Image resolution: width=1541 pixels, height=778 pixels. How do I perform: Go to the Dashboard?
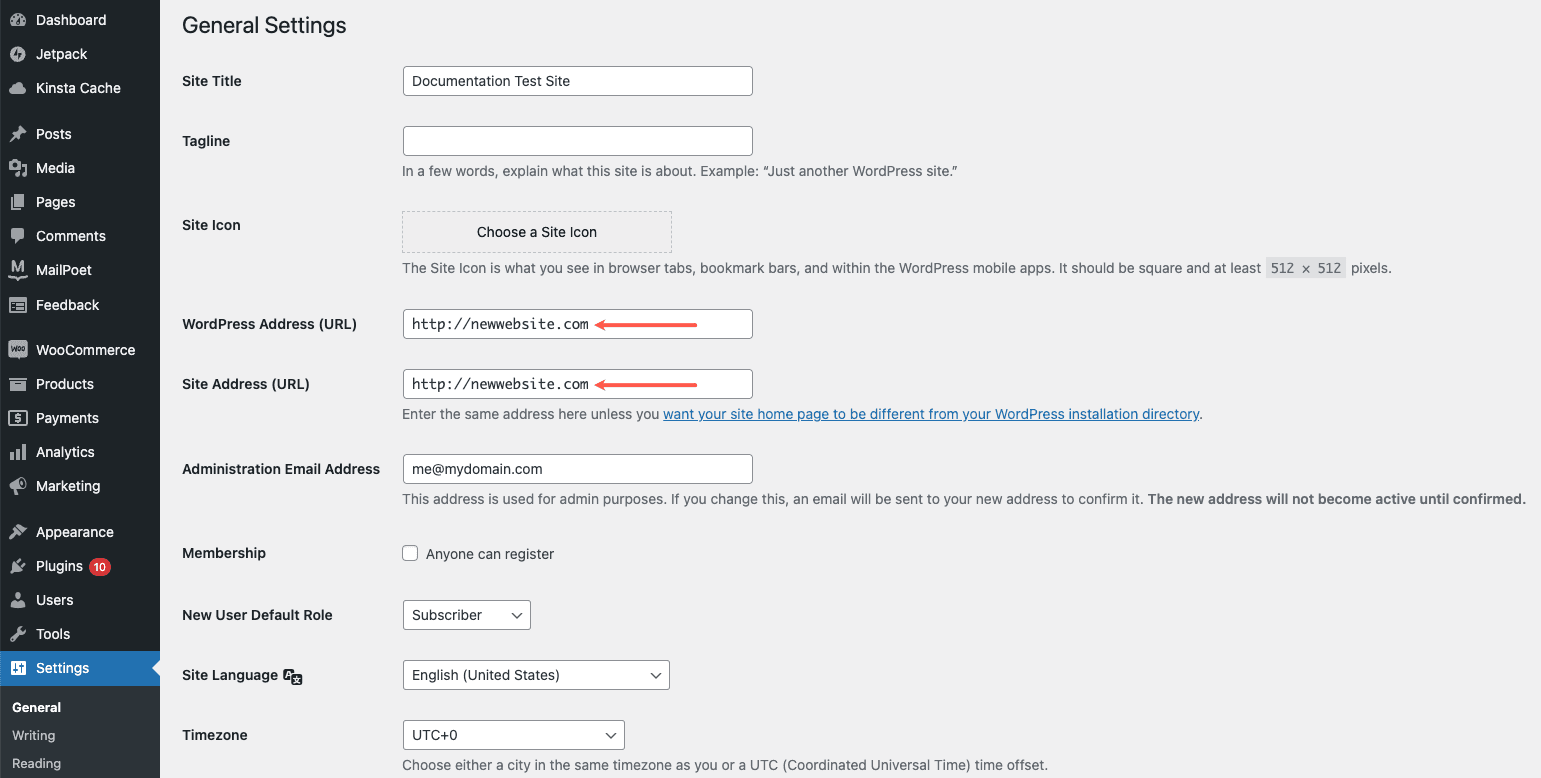pos(71,19)
